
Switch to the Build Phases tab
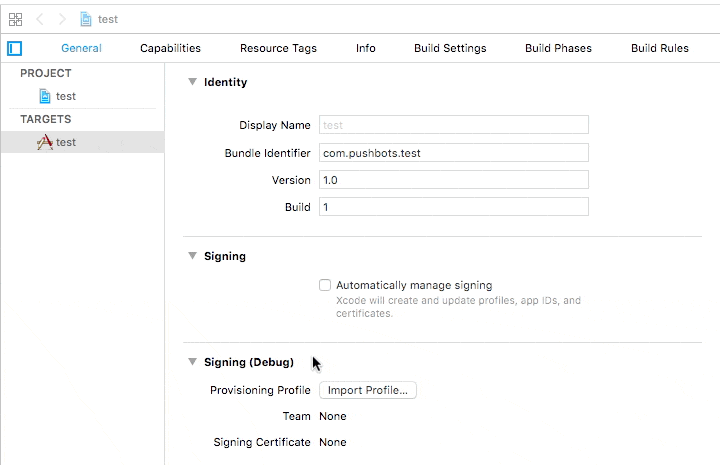pos(558,48)
